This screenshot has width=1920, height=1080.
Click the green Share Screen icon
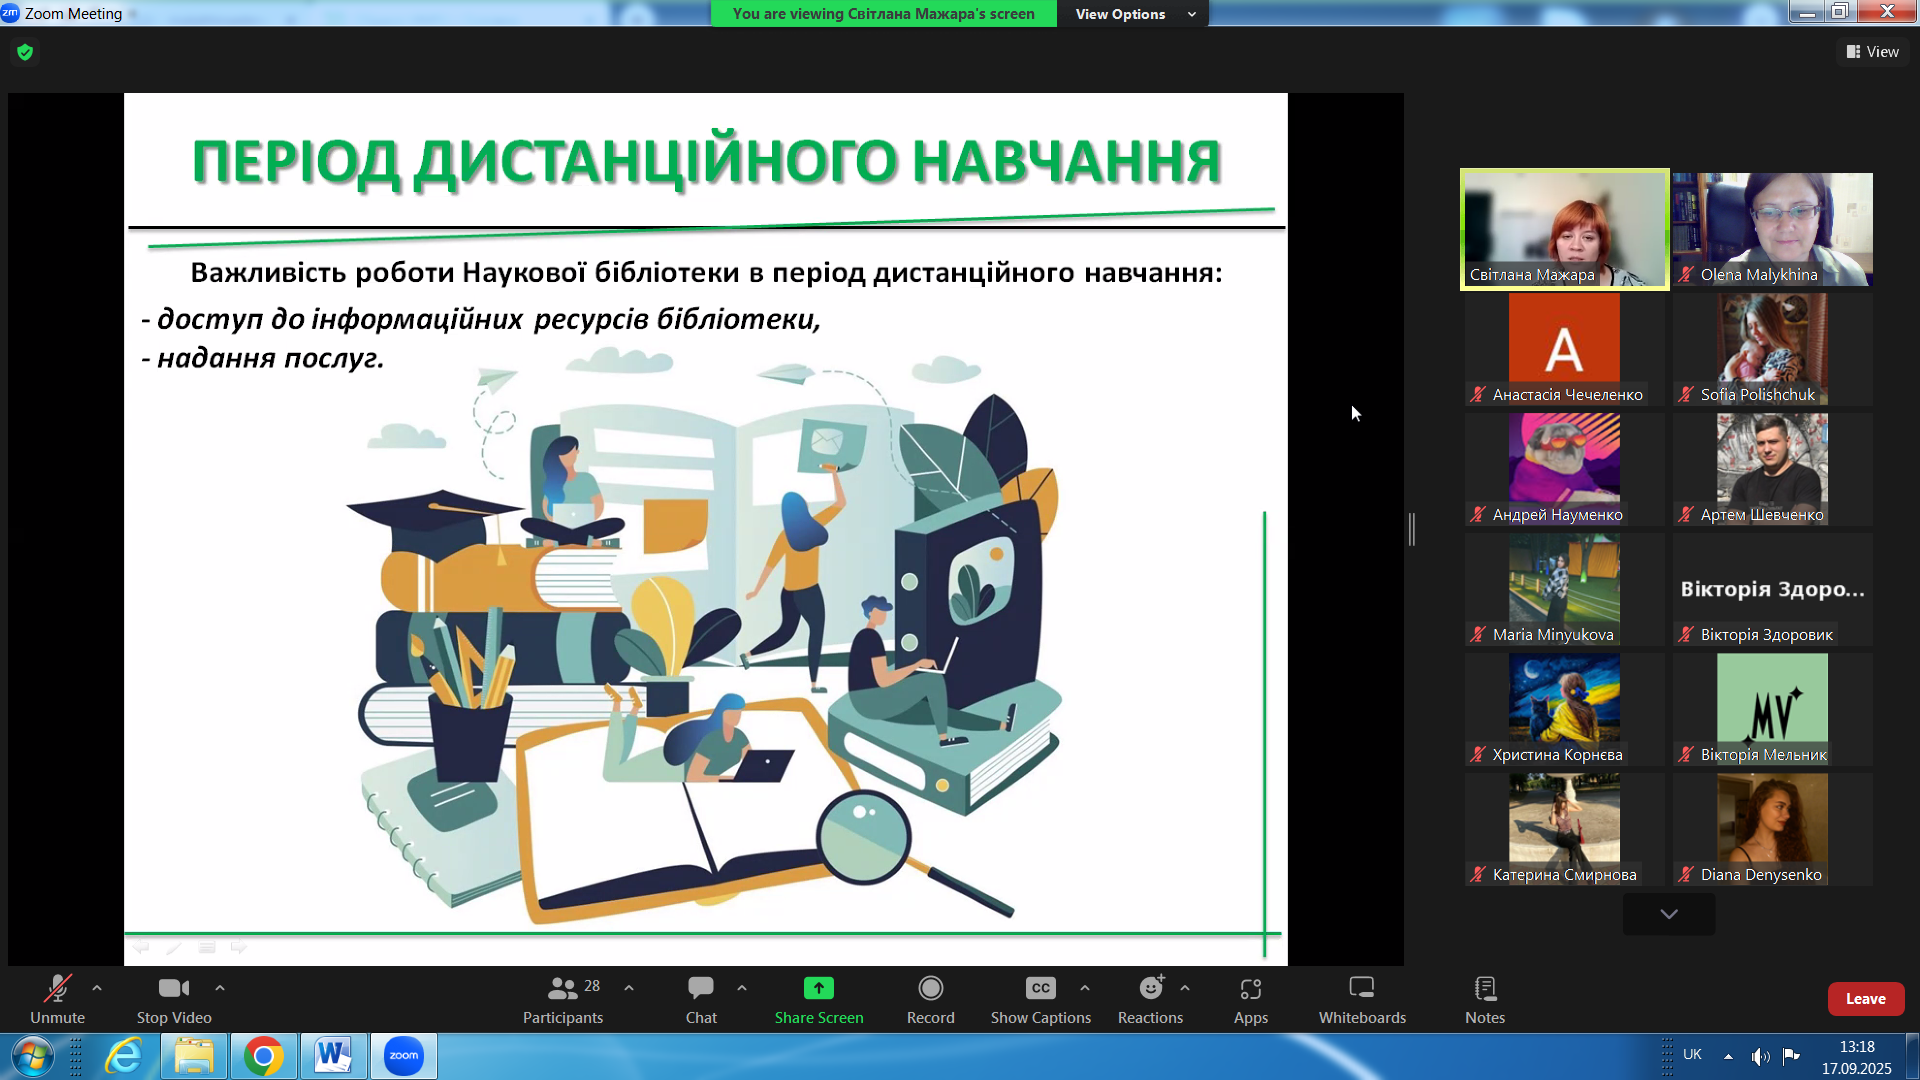click(x=818, y=989)
